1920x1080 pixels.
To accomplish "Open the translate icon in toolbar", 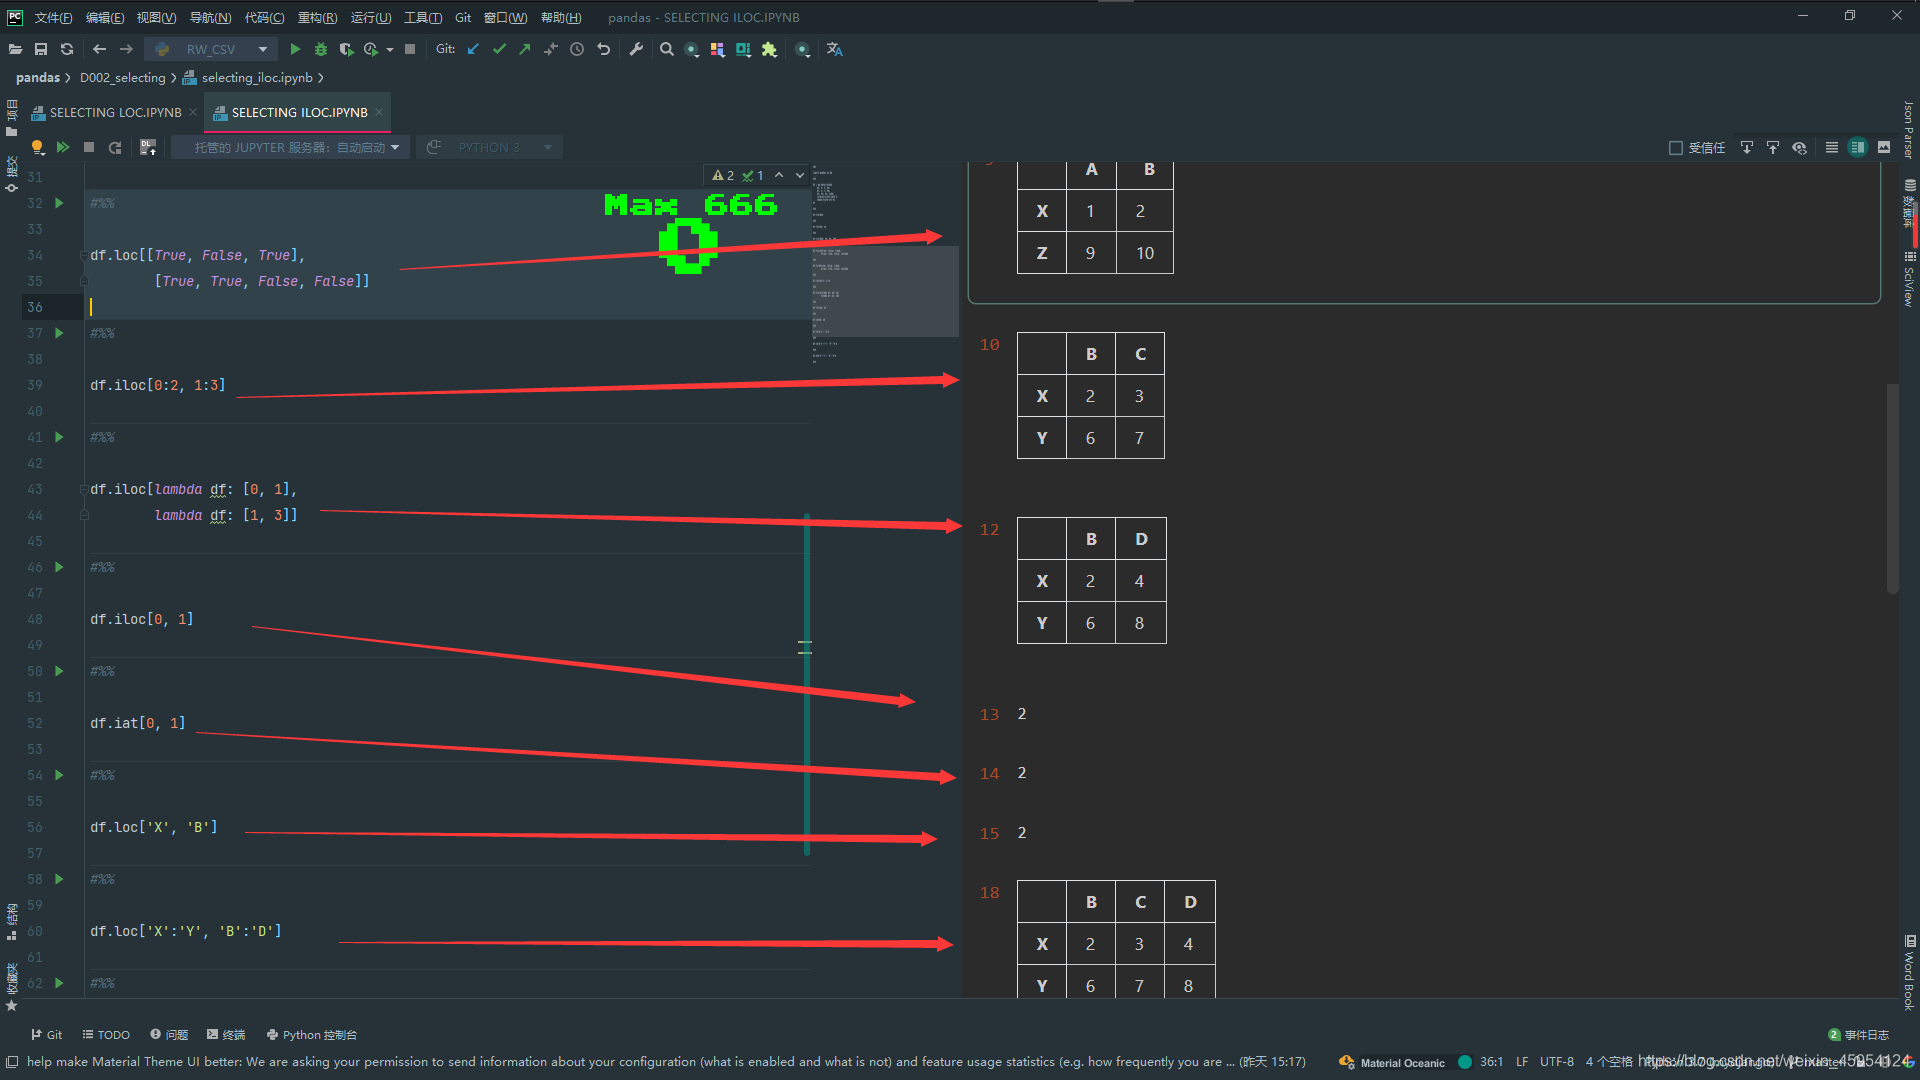I will [835, 49].
